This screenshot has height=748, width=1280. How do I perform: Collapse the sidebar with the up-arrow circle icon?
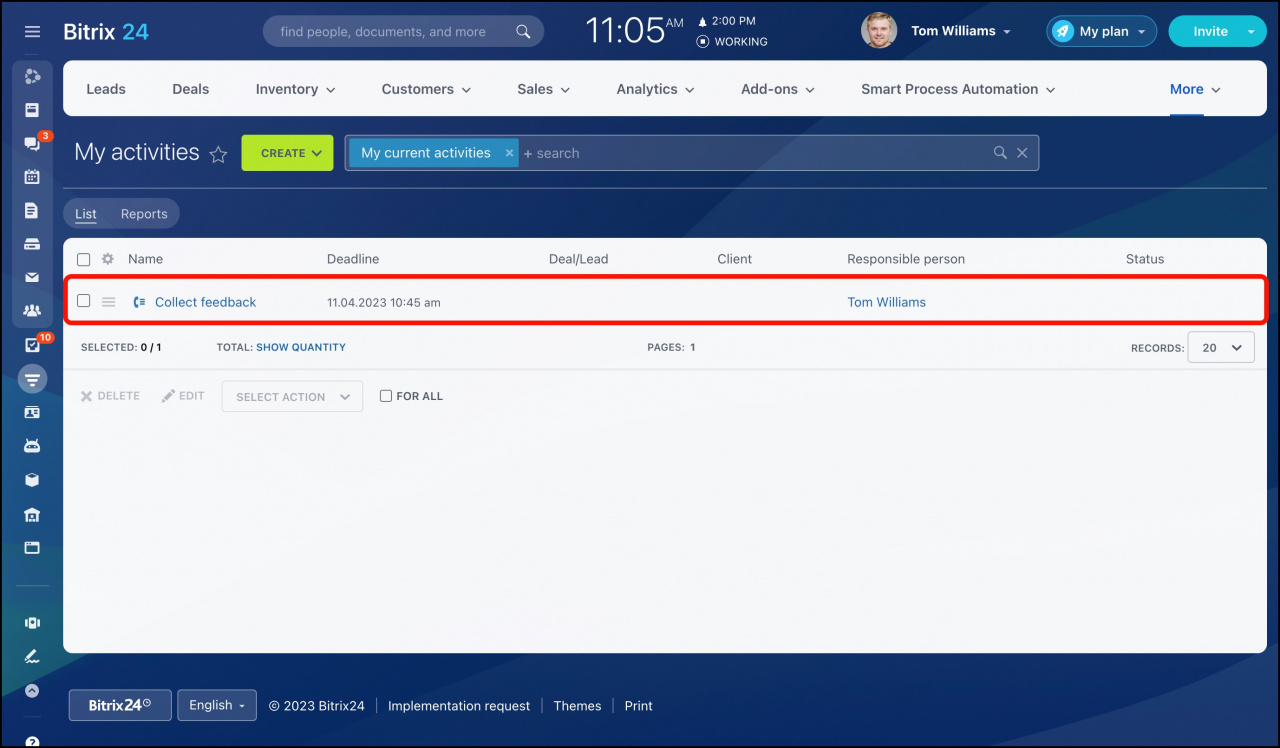click(x=32, y=690)
